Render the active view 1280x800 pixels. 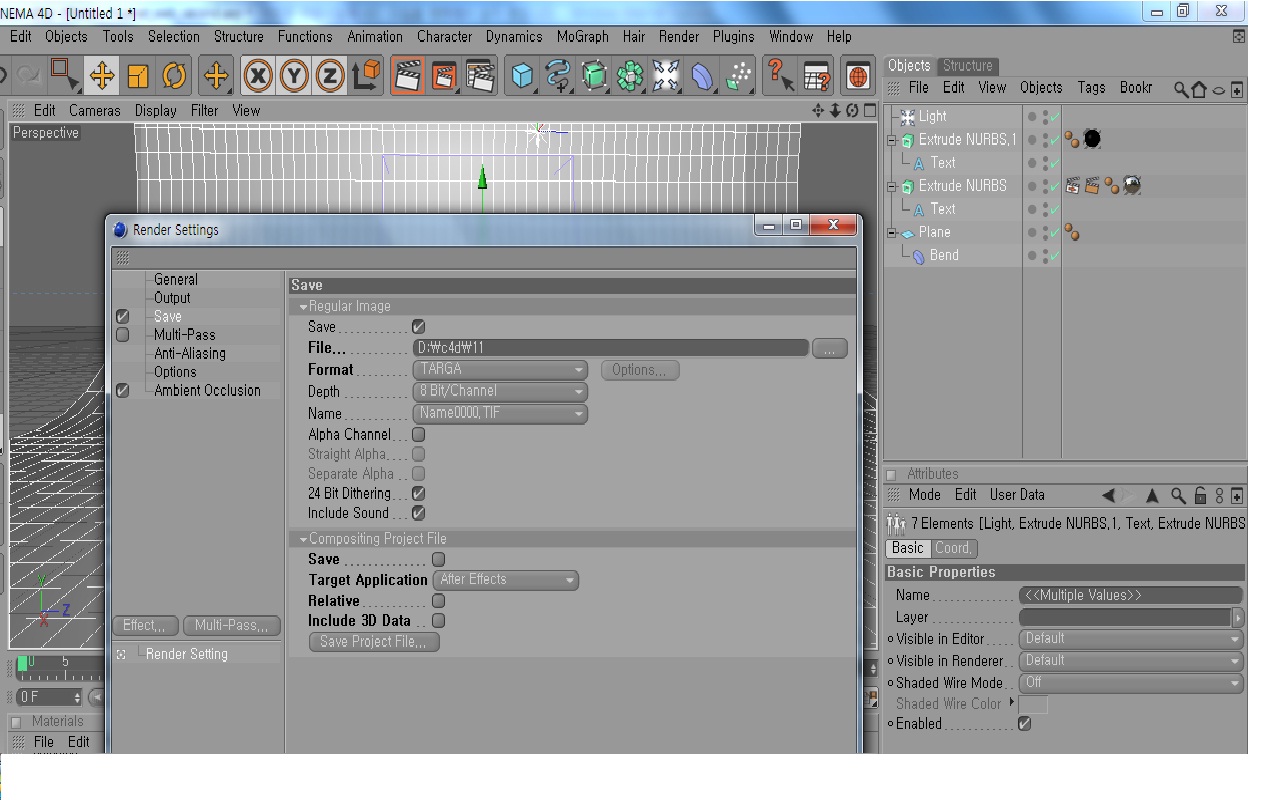tap(407, 76)
